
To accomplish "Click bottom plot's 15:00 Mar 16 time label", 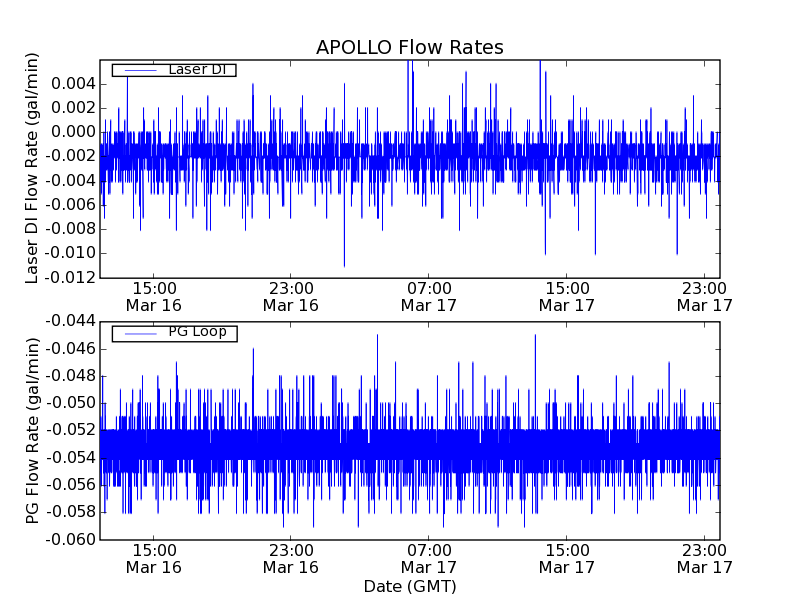I will tap(153, 558).
